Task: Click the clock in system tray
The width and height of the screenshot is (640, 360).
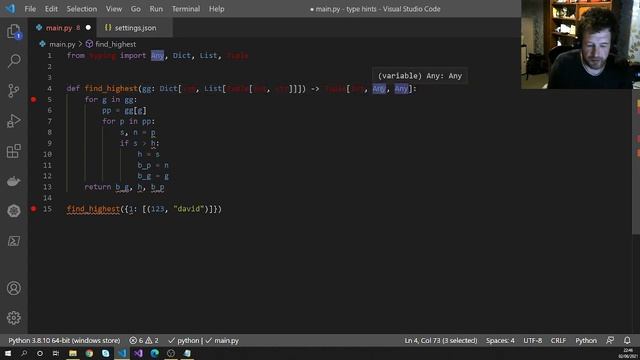Action: coord(628,353)
